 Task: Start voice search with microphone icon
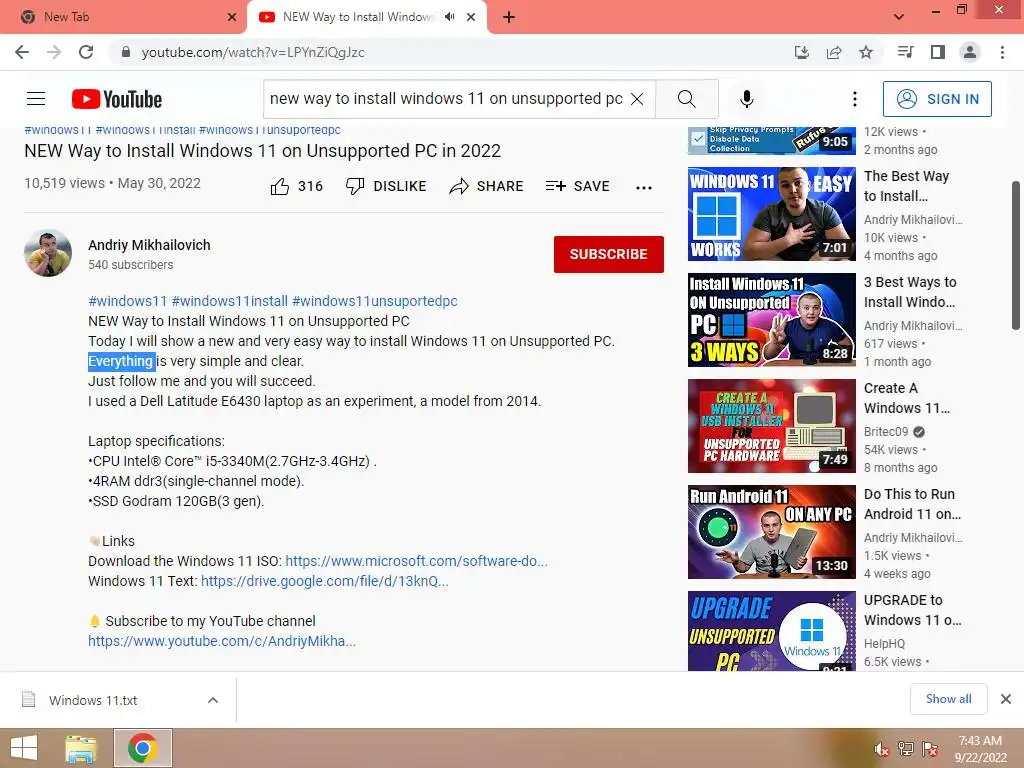pos(746,99)
